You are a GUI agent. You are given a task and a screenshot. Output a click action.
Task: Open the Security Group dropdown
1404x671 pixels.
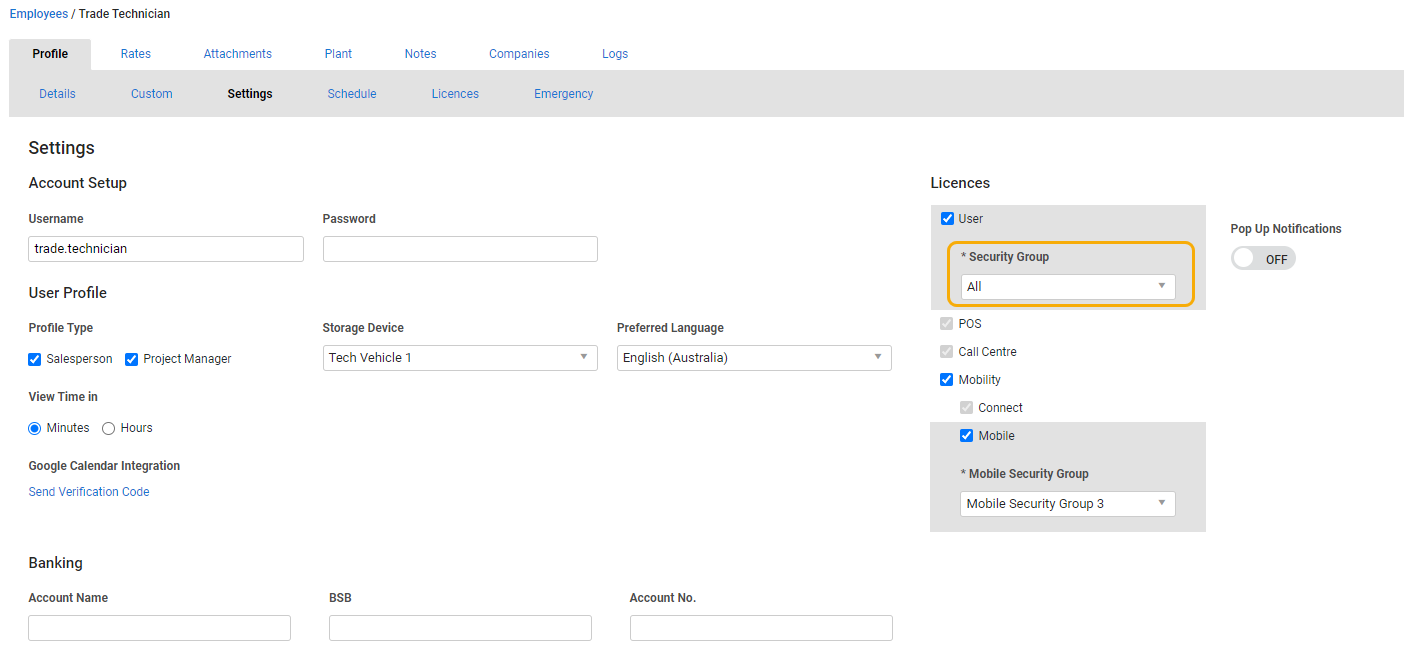tap(1067, 287)
